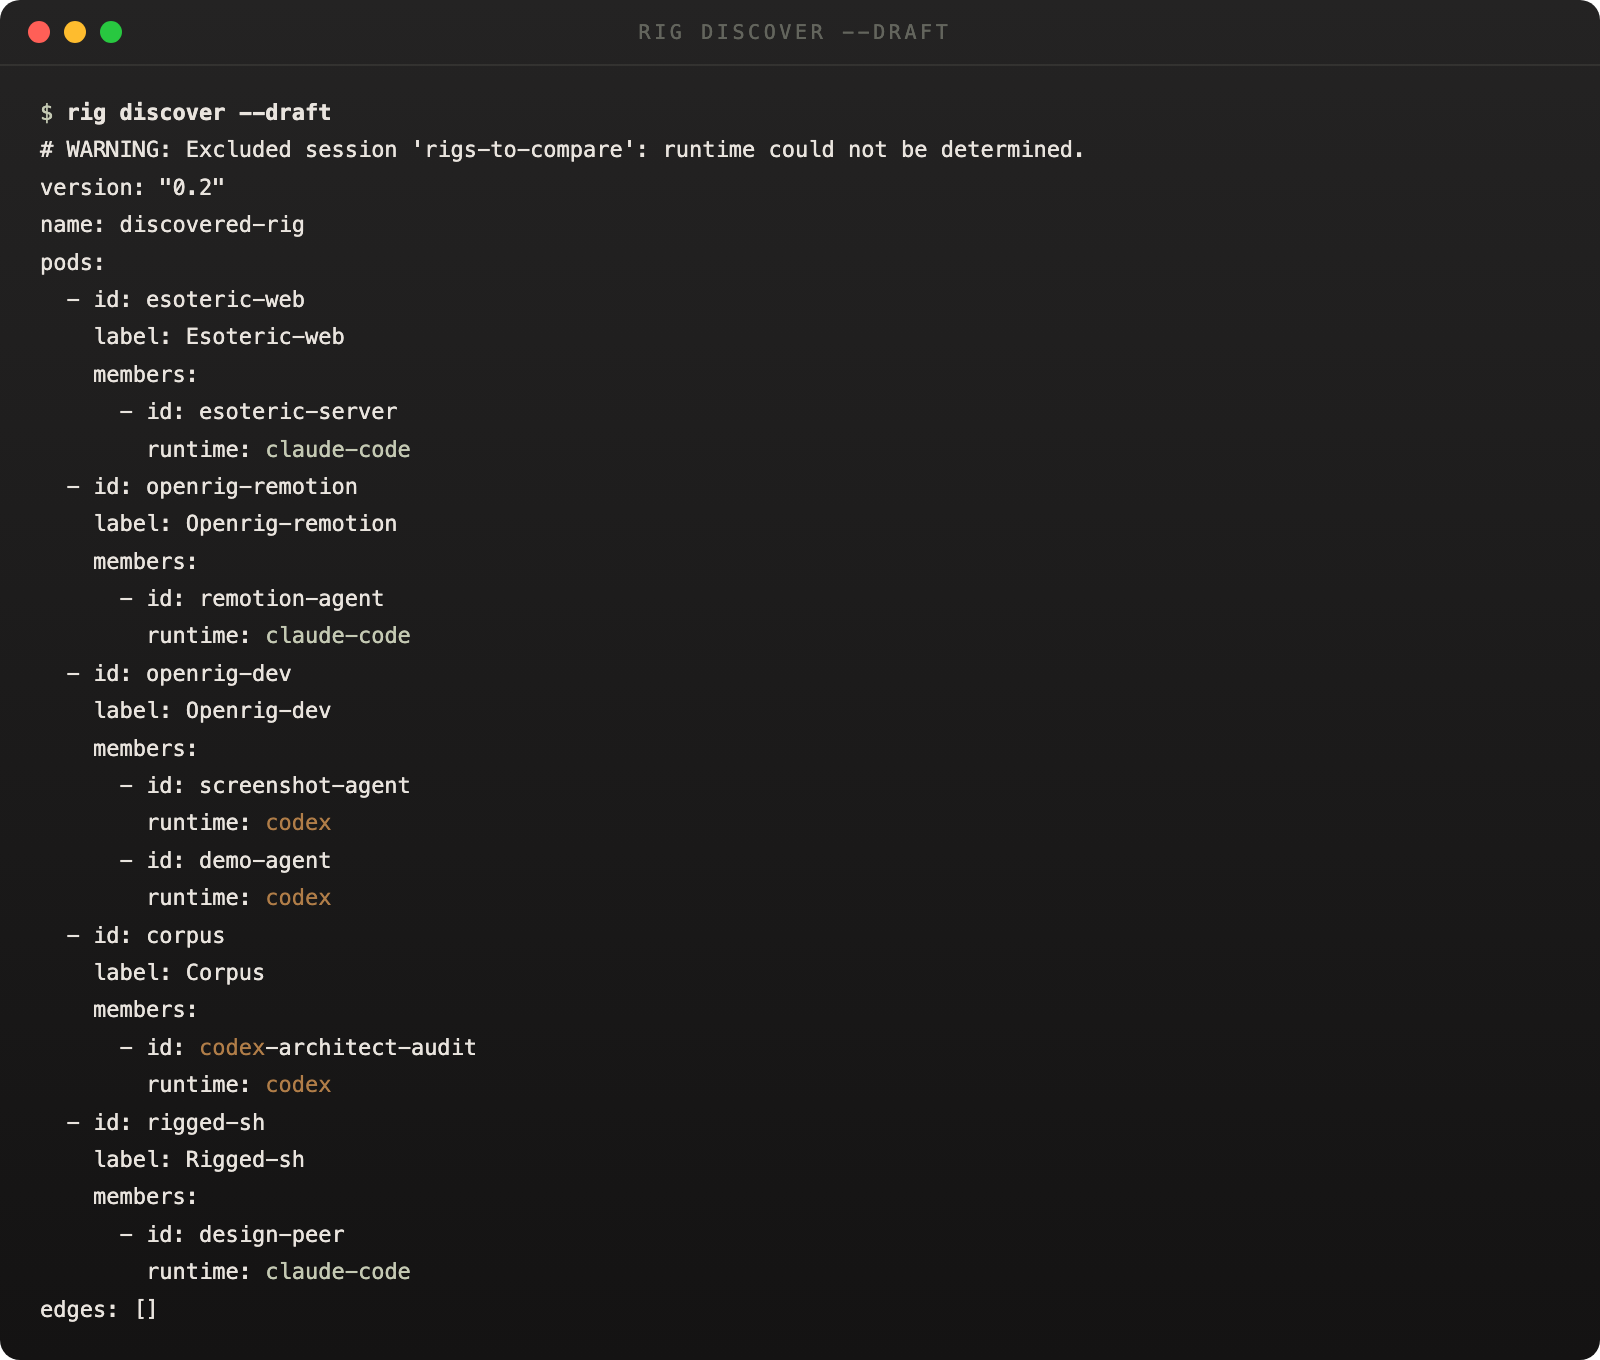Click runtime claude-code under design-peer
This screenshot has width=1600, height=1360.
tap(279, 1271)
